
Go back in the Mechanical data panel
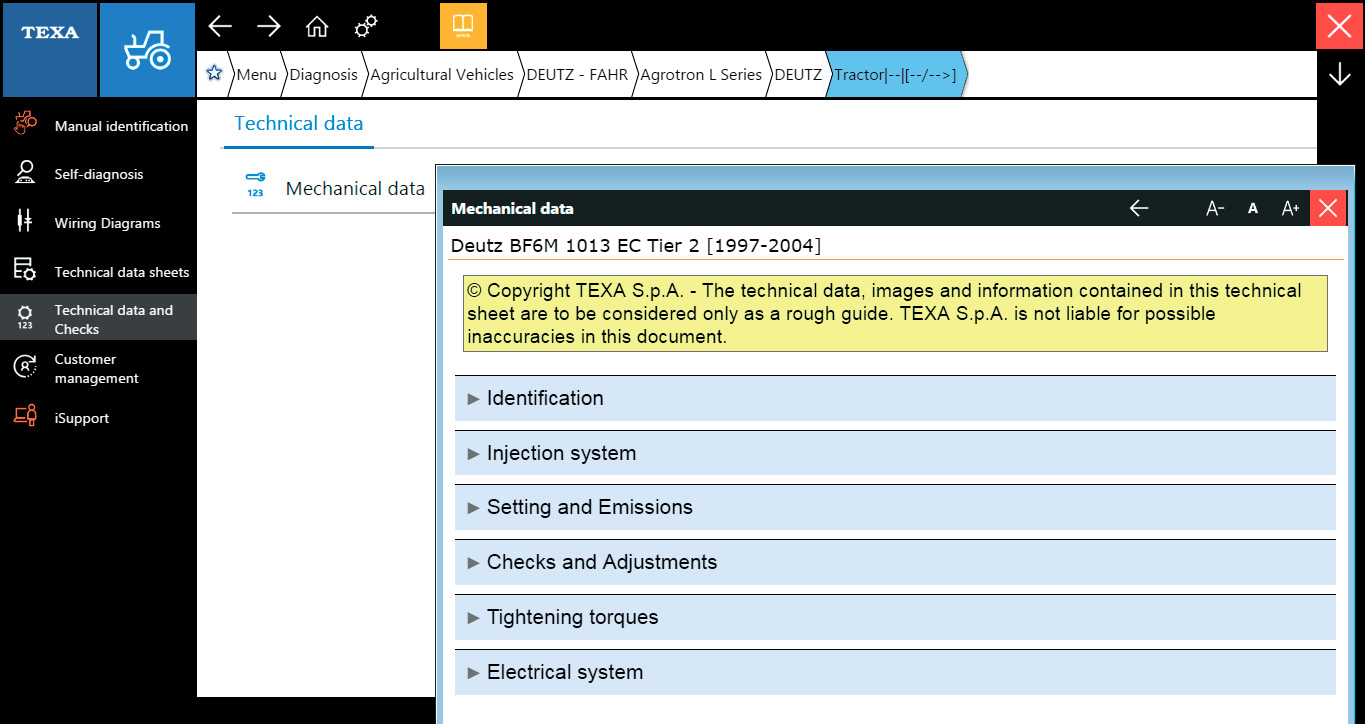pyautogui.click(x=1138, y=208)
